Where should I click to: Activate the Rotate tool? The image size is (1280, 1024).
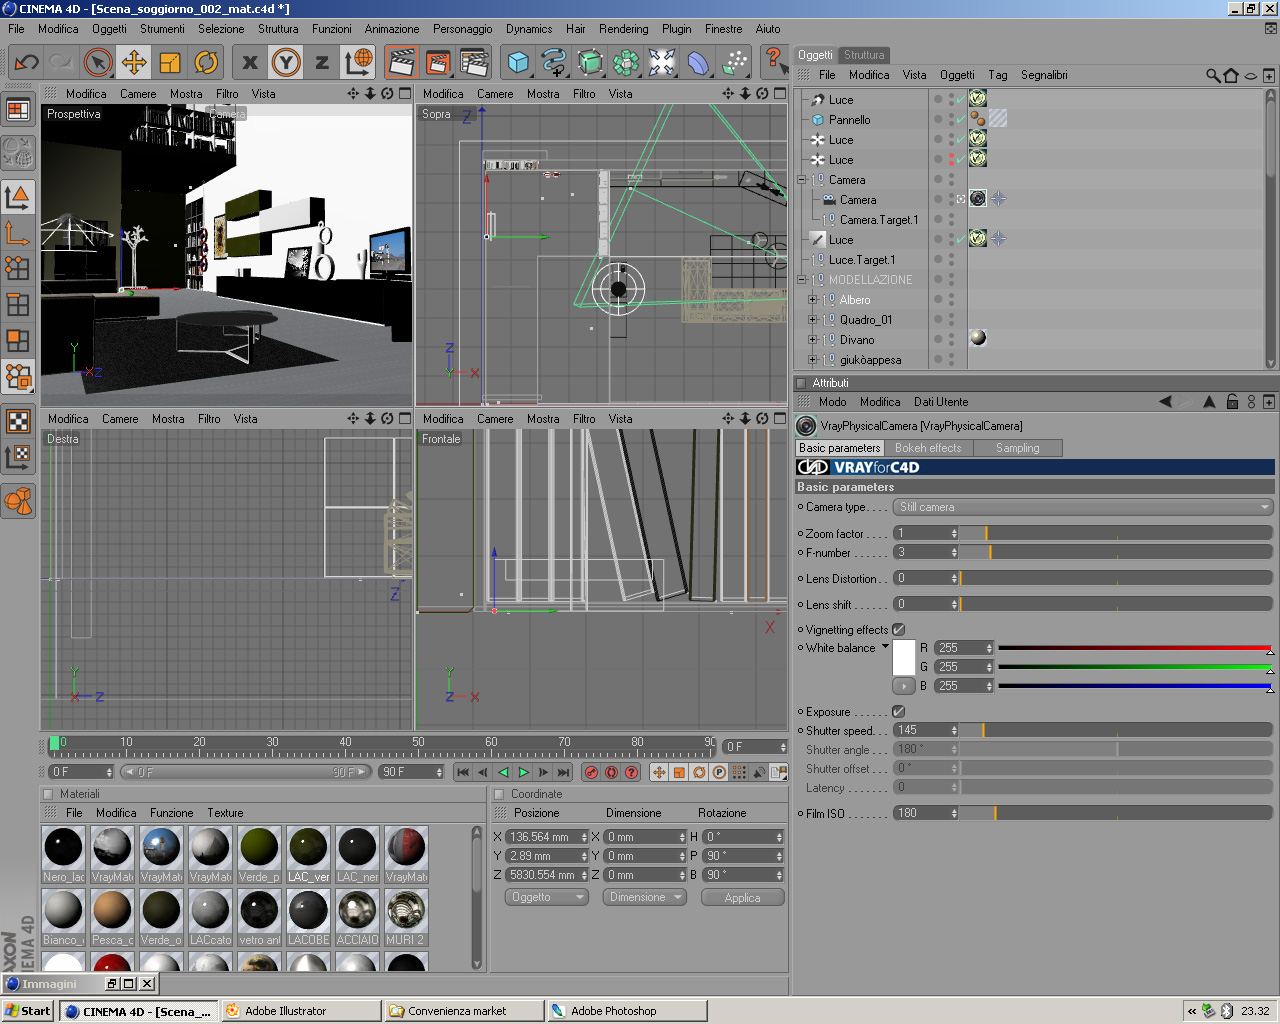206,63
